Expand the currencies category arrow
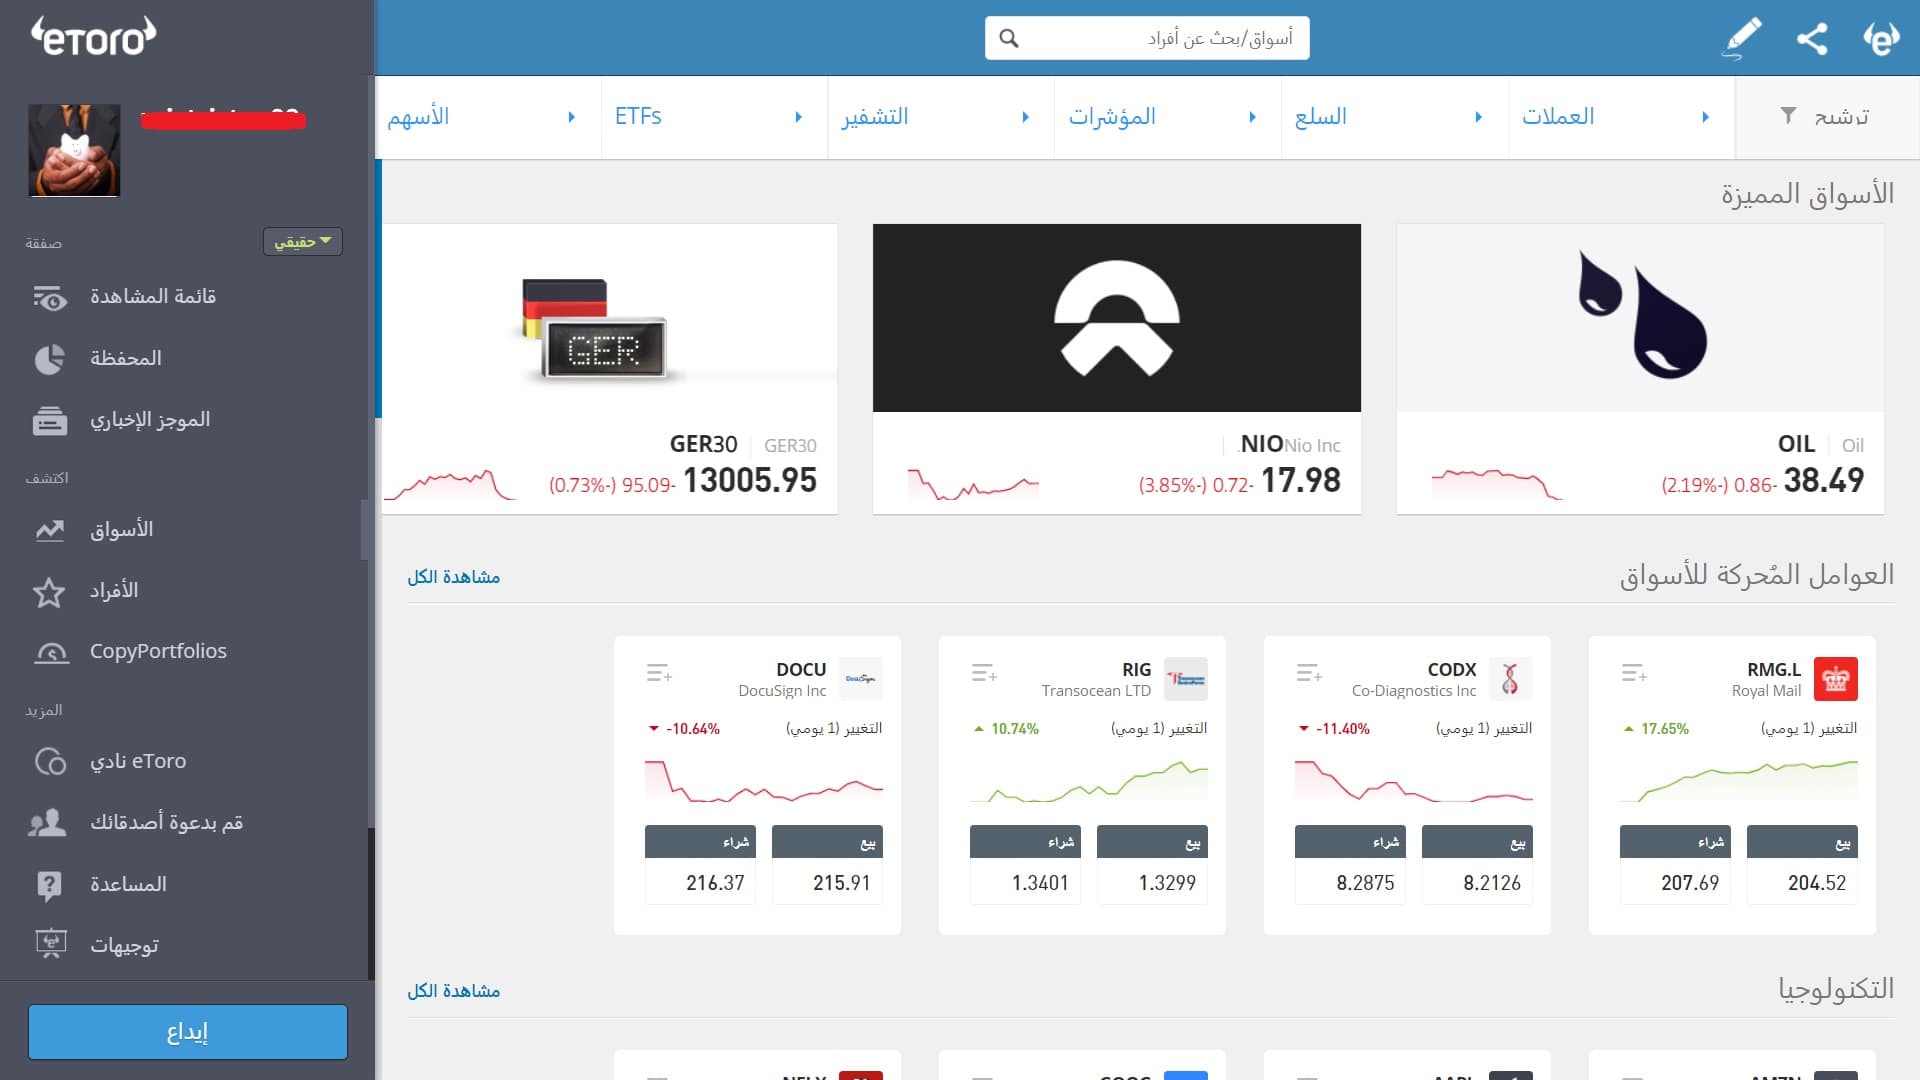 [1705, 117]
